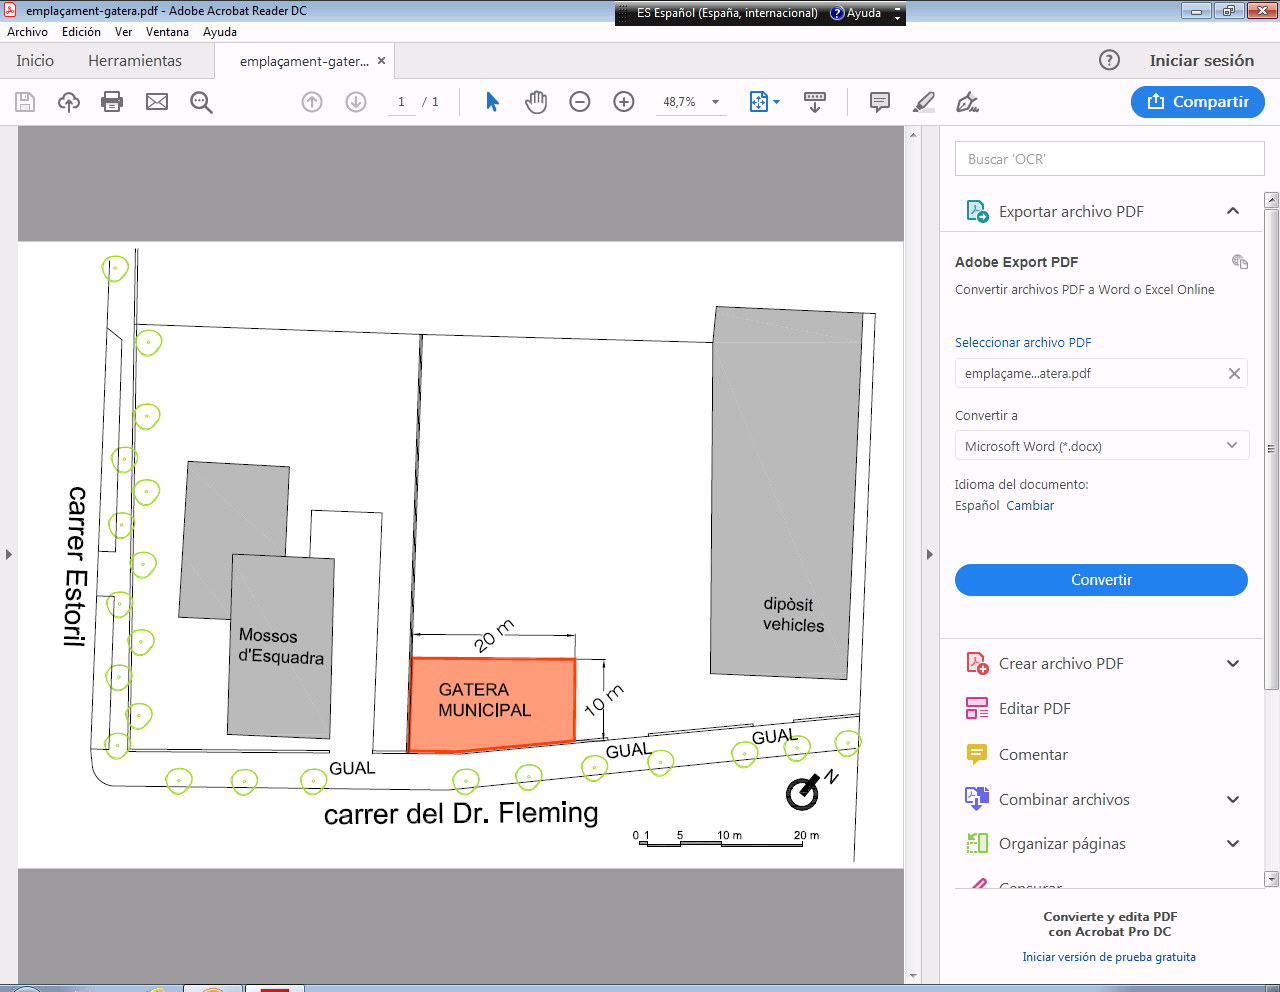
Task: Go to the previous page using the up arrow
Action: click(312, 102)
